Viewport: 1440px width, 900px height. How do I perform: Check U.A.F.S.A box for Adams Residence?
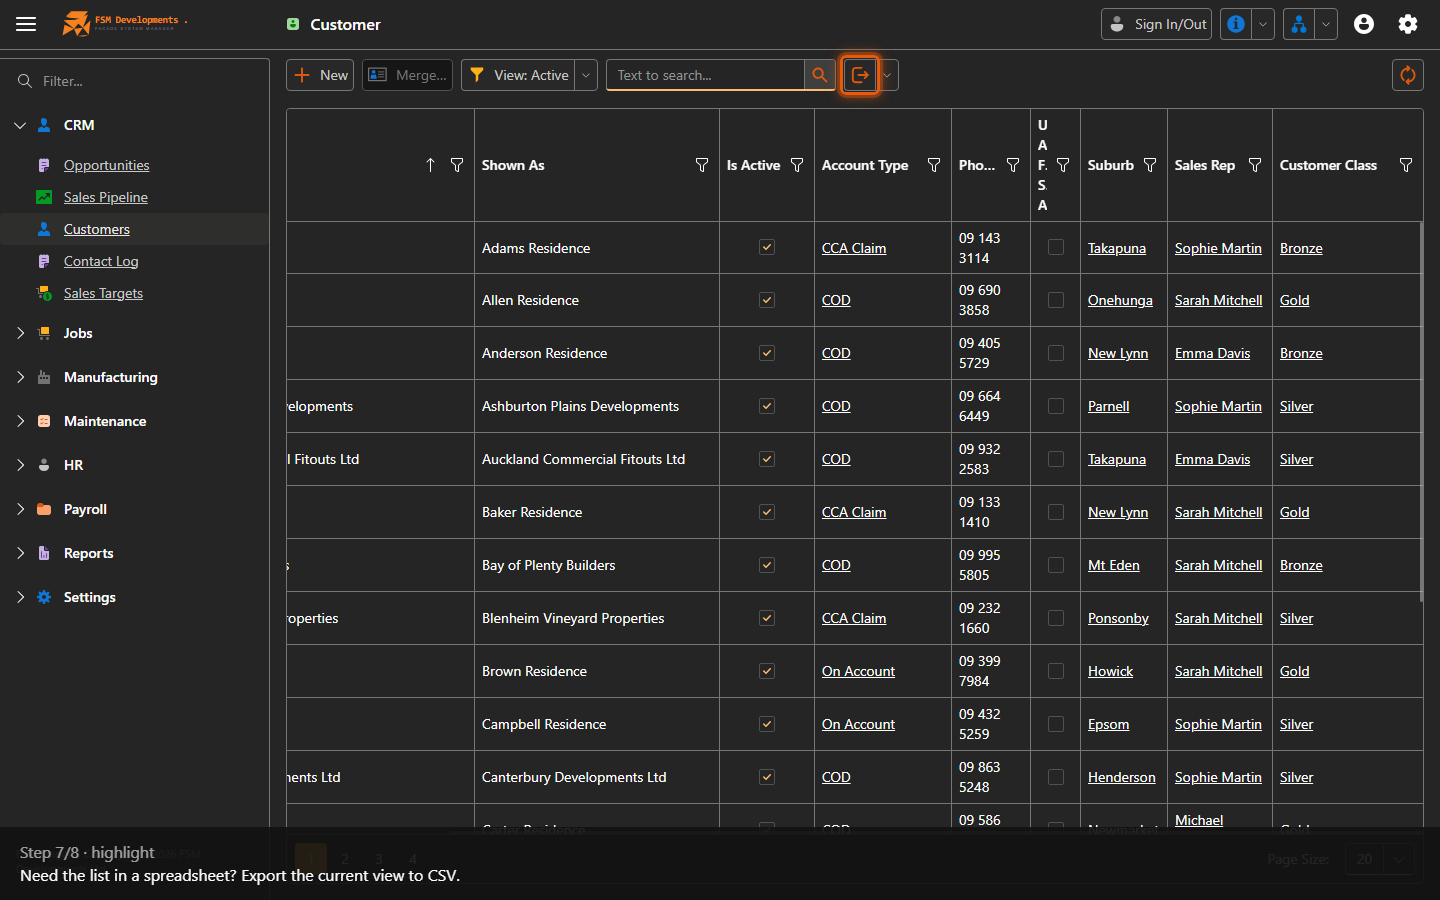(x=1056, y=247)
